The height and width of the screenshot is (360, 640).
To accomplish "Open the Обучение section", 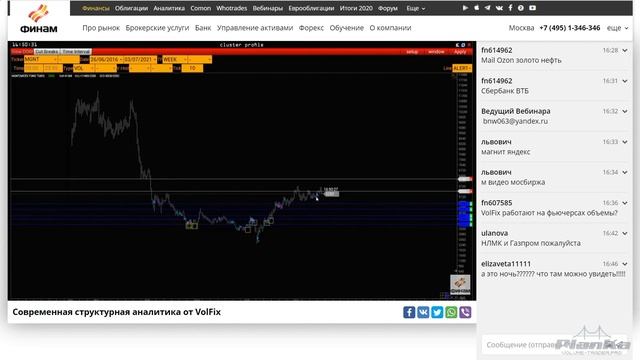I will (x=347, y=28).
